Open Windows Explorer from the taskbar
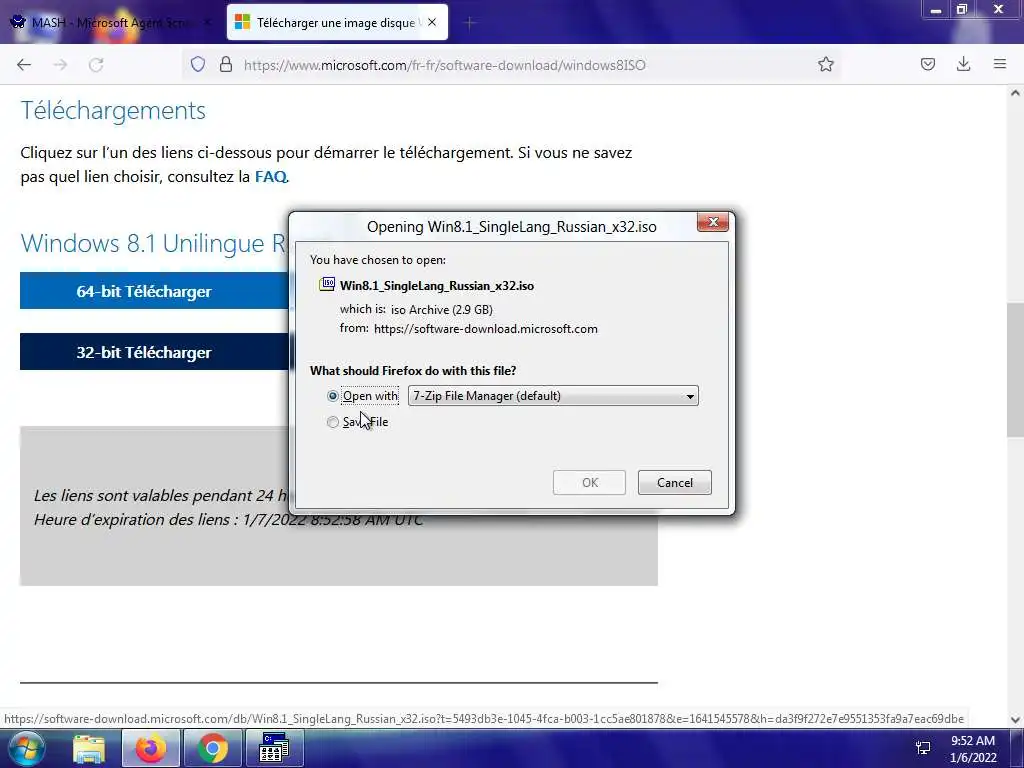 pyautogui.click(x=89, y=748)
